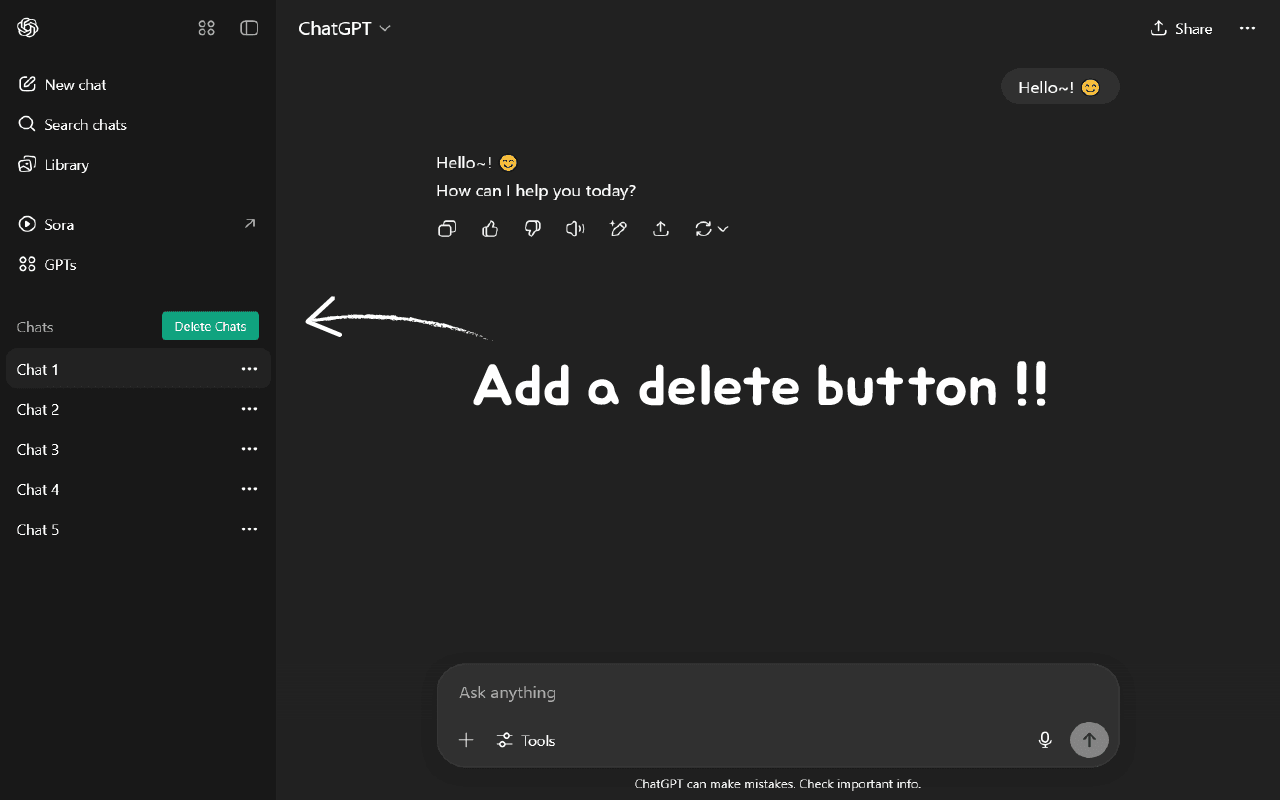This screenshot has height=800, width=1280.
Task: Start dictation with the microphone icon
Action: [x=1045, y=740]
